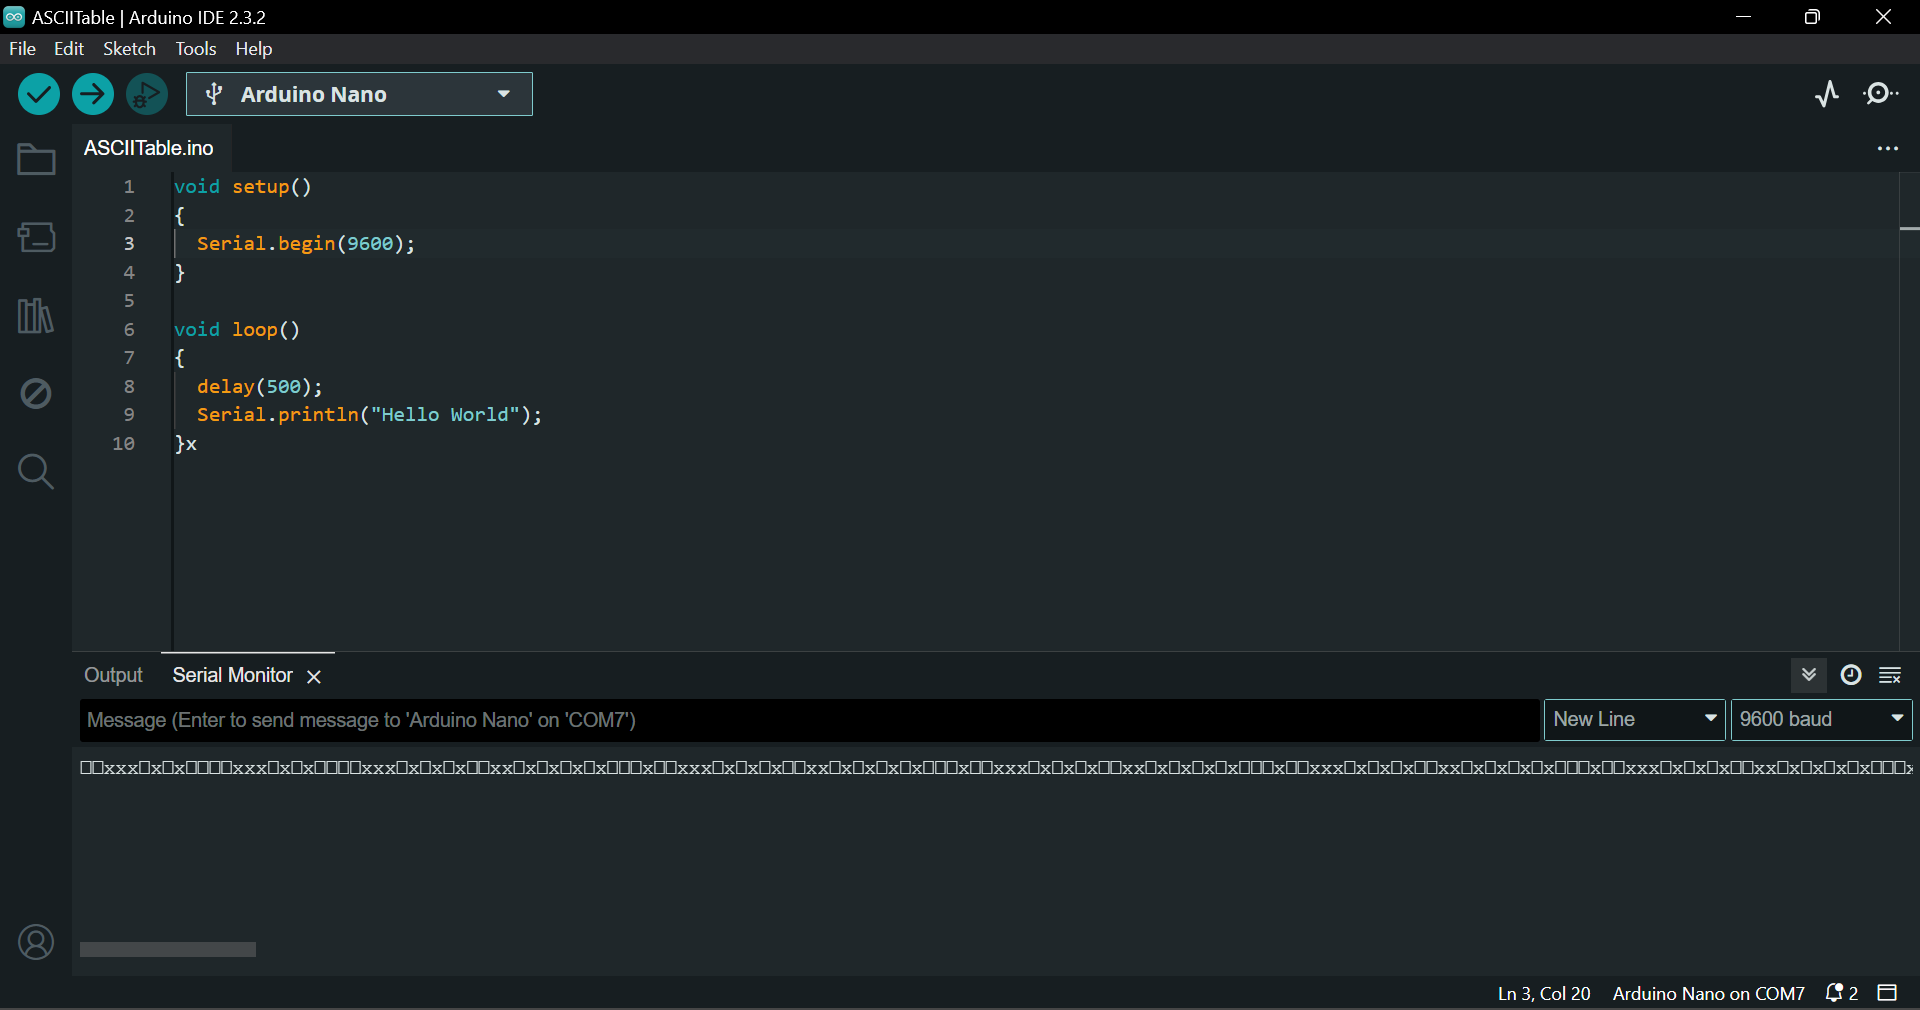Start the debugger from the toolbar
This screenshot has height=1010, width=1920.
[x=147, y=95]
